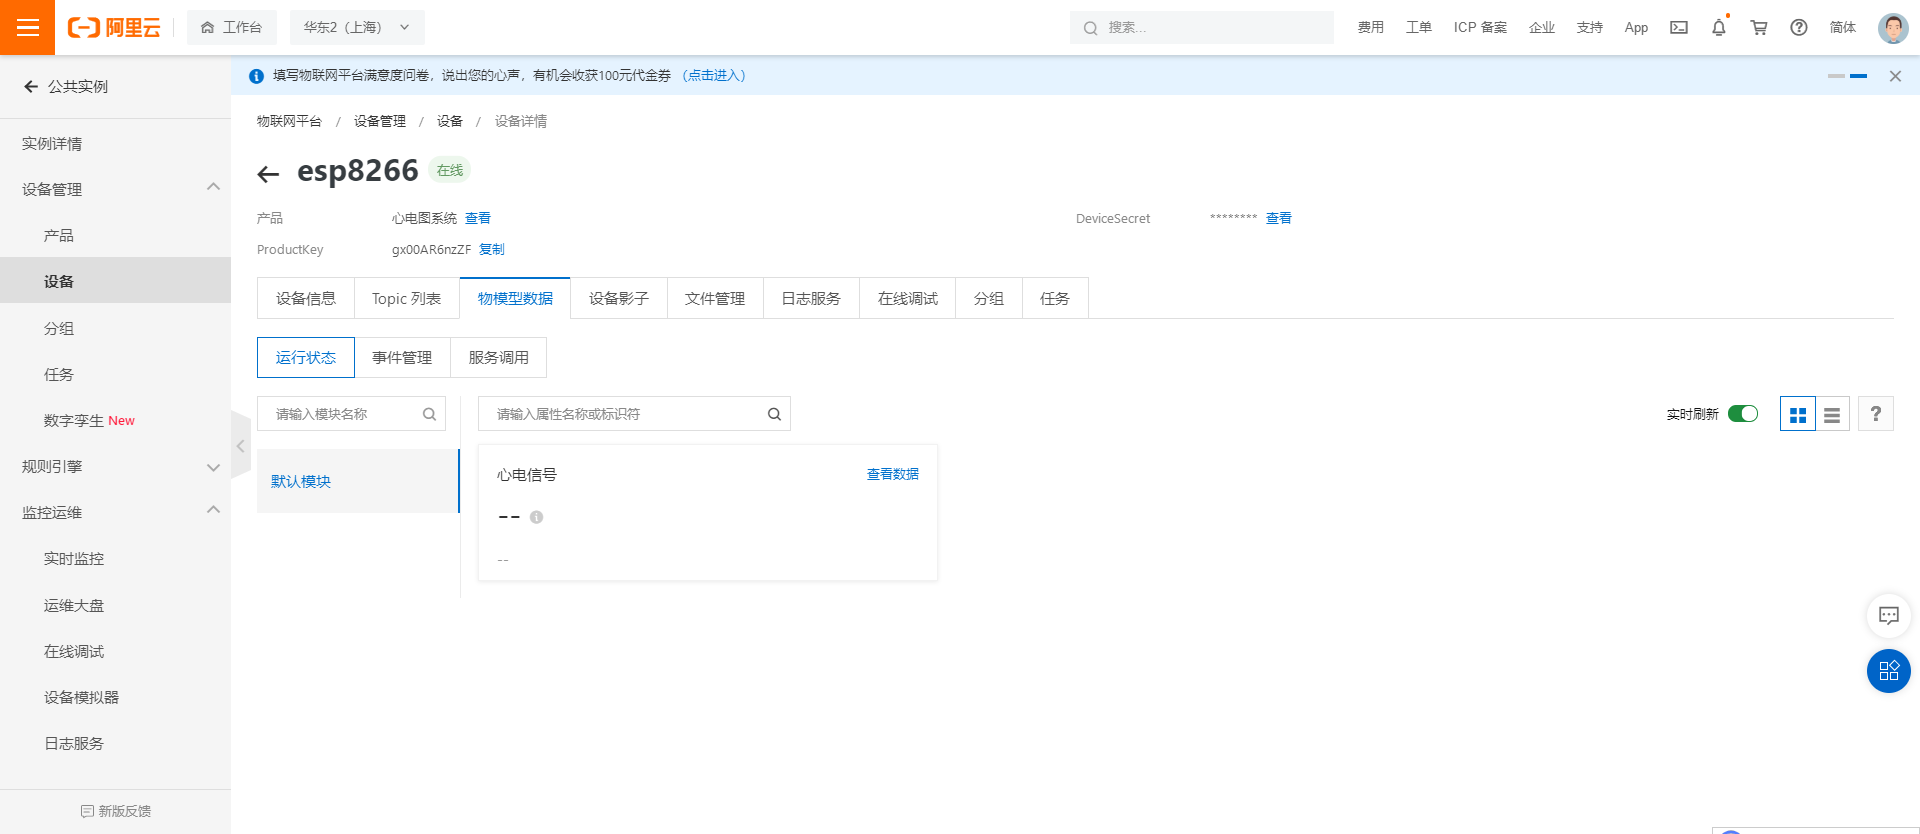
Task: Click the 请输入模块名称 input field
Action: pyautogui.click(x=351, y=414)
